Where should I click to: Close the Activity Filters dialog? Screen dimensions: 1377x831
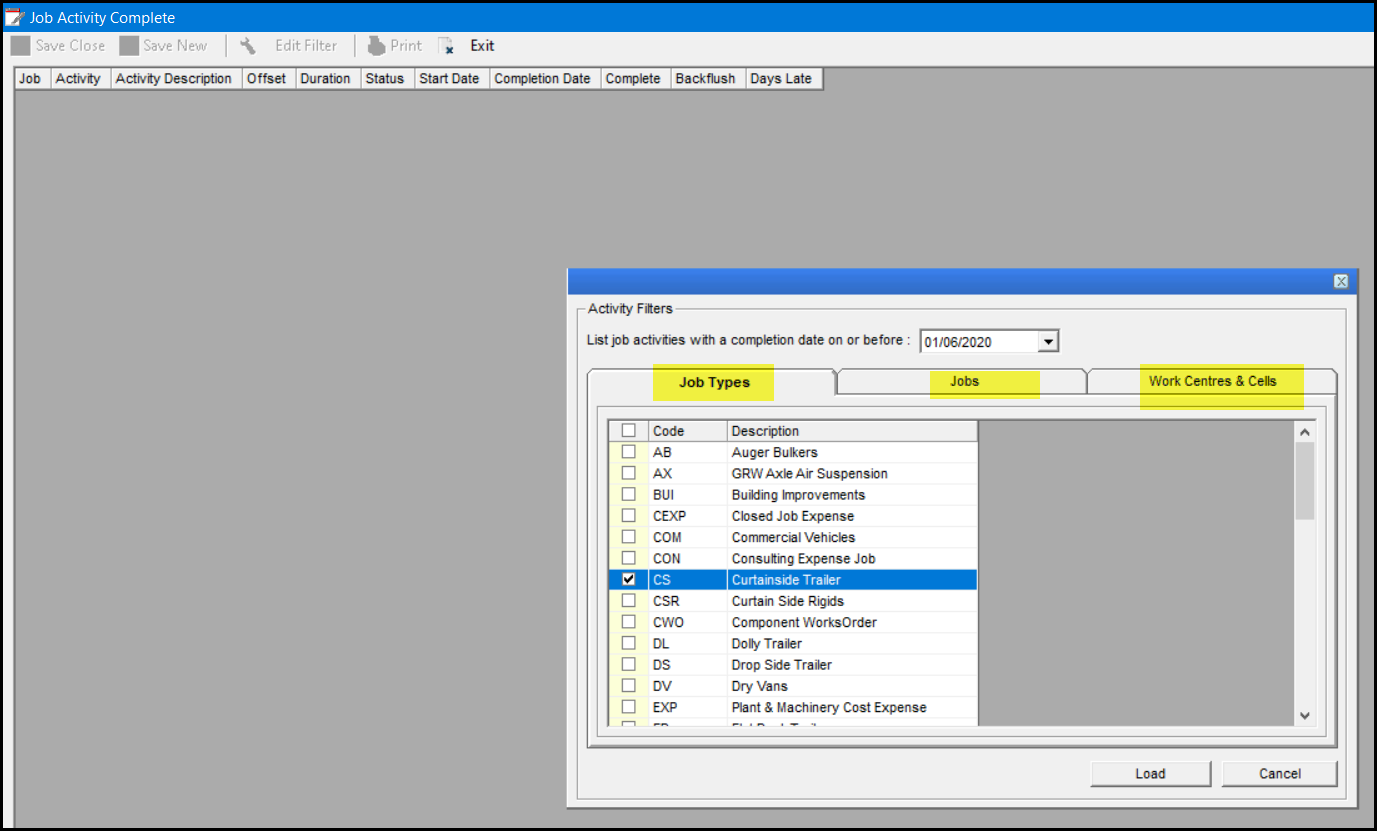(x=1341, y=281)
